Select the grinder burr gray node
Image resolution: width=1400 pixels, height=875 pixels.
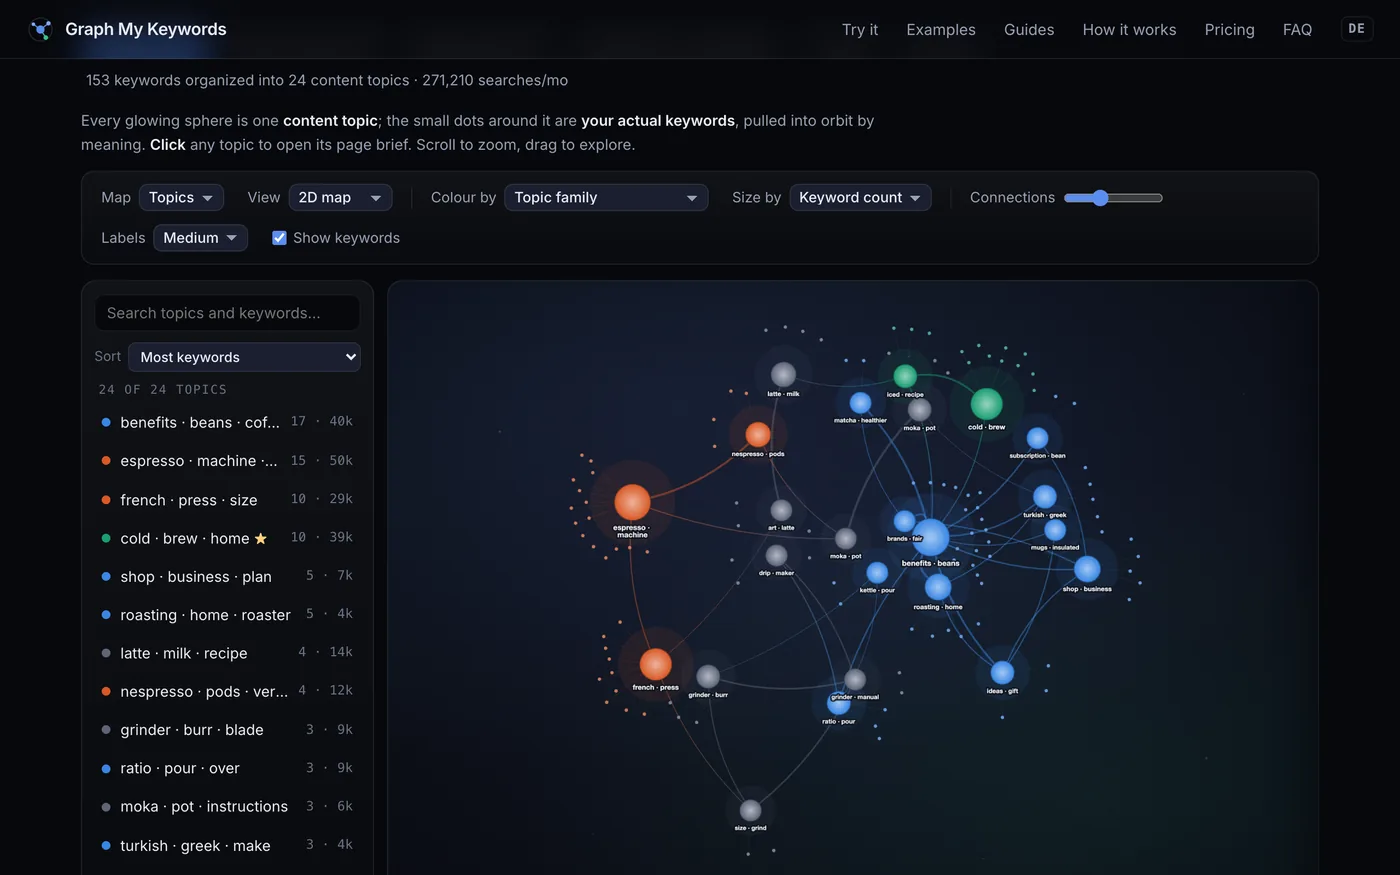pyautogui.click(x=708, y=677)
